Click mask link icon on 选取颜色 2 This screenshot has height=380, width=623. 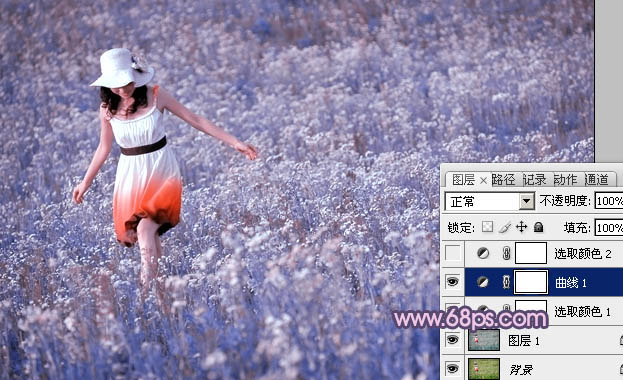pyautogui.click(x=506, y=253)
